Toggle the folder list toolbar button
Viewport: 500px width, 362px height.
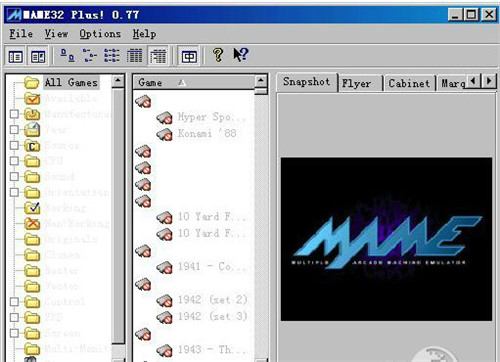(16, 57)
